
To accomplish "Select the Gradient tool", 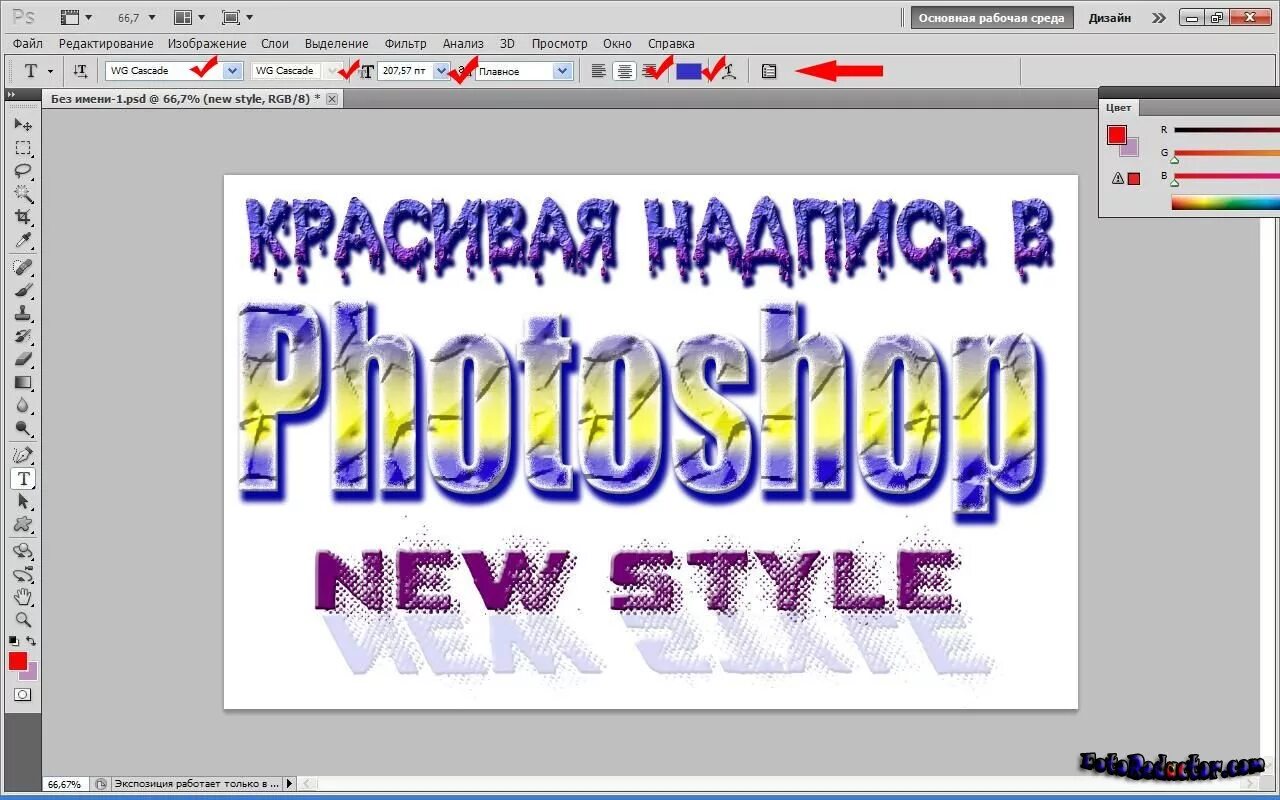I will [23, 382].
